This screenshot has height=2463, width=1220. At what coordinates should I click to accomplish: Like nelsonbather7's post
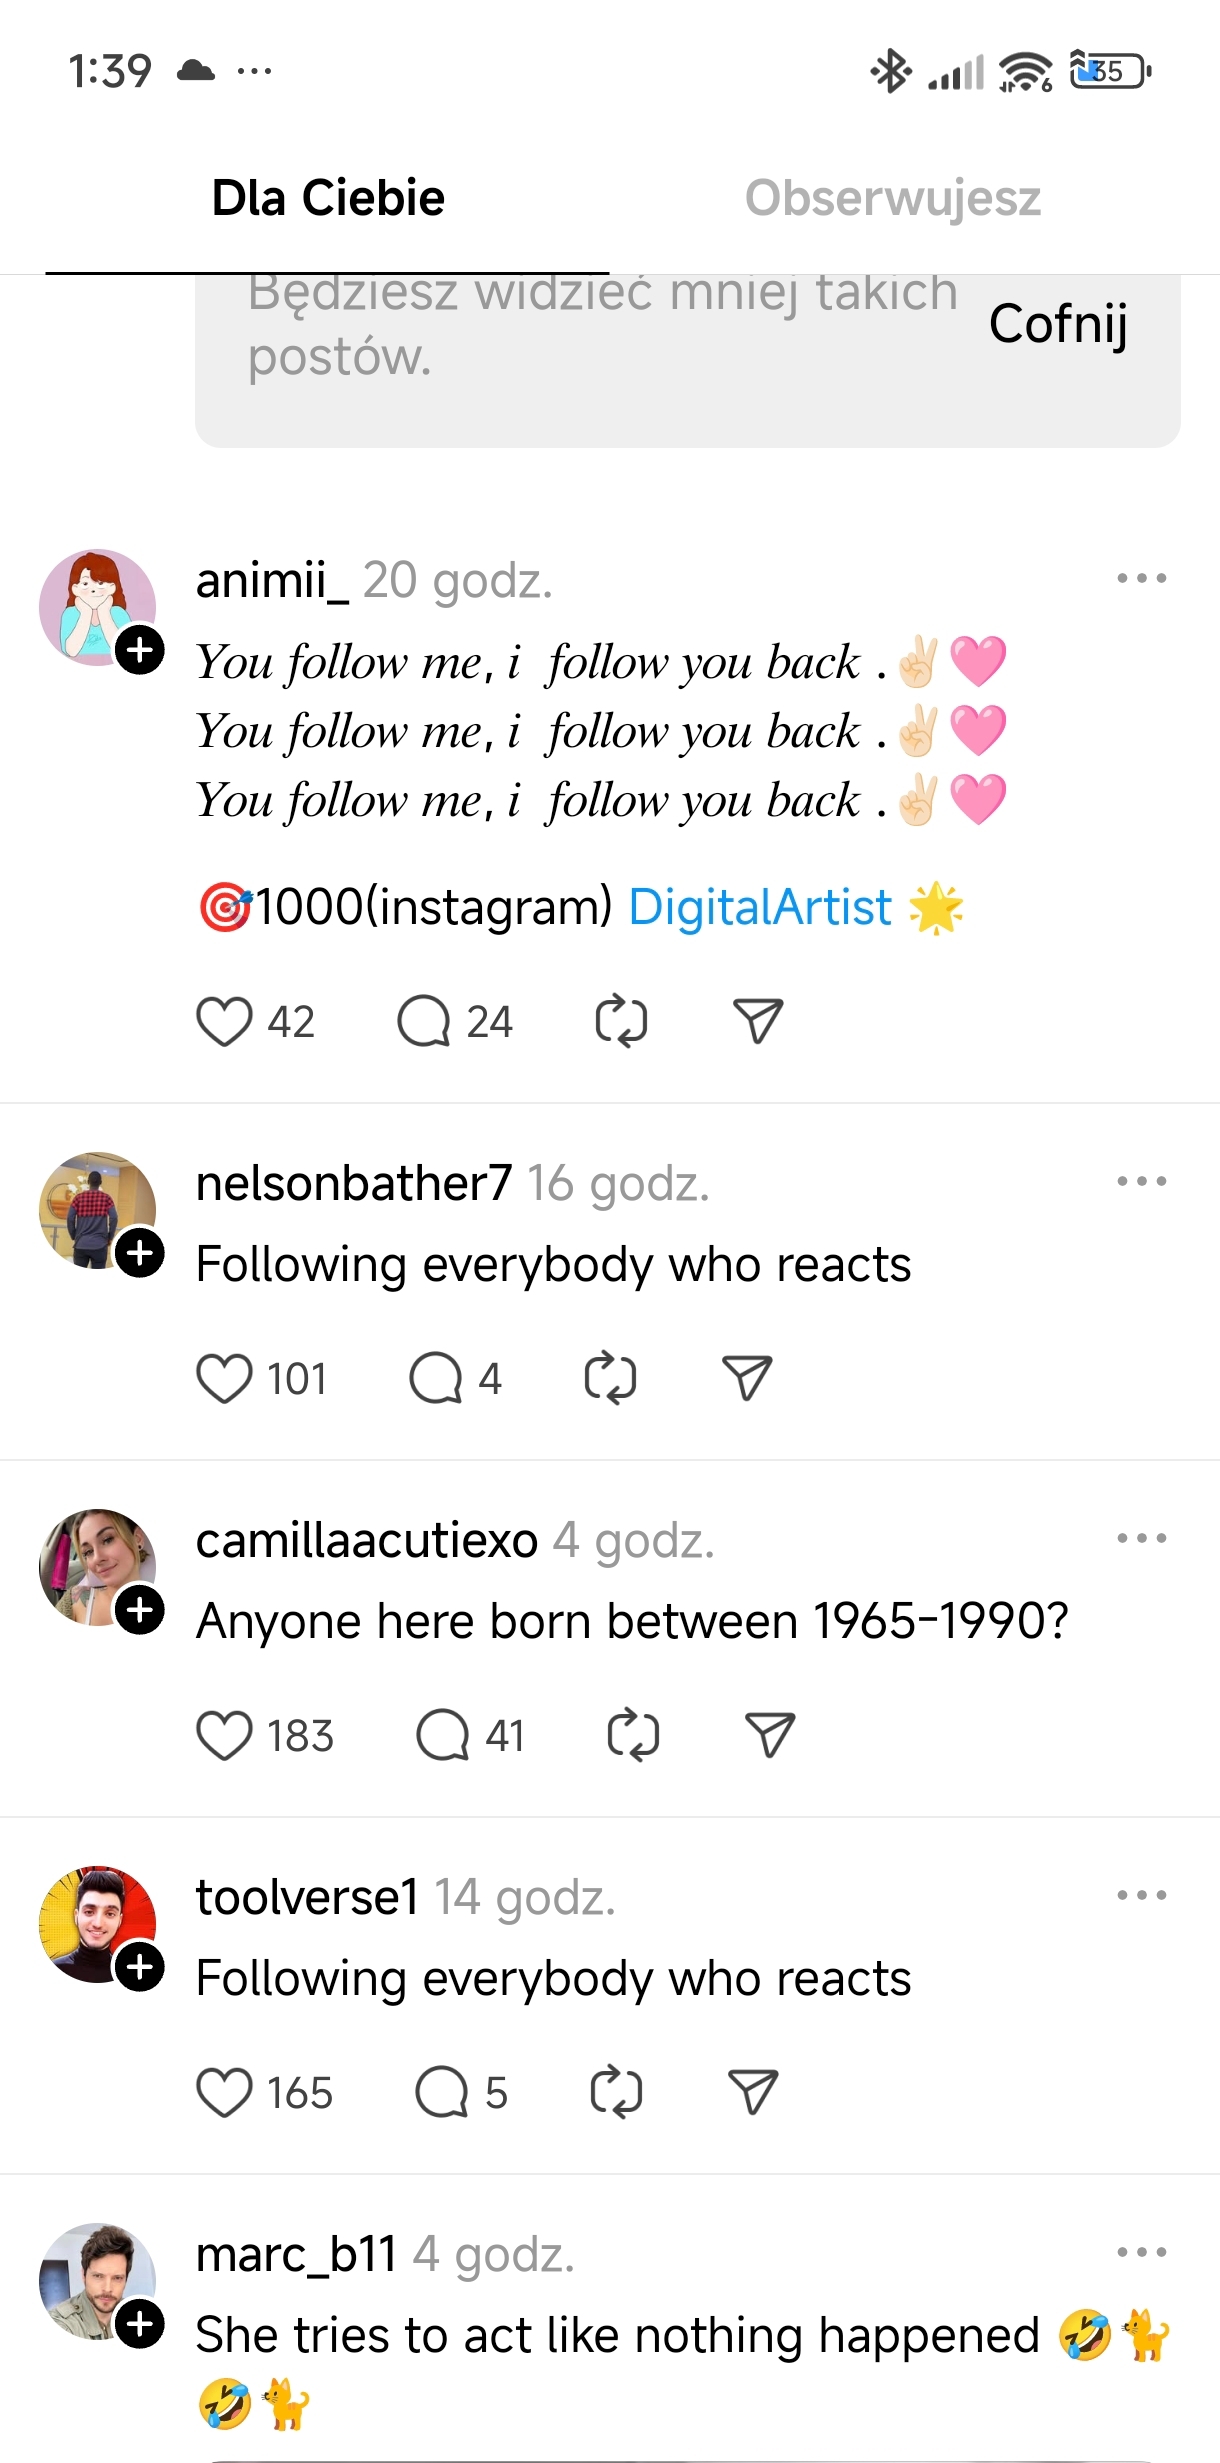pos(224,1379)
